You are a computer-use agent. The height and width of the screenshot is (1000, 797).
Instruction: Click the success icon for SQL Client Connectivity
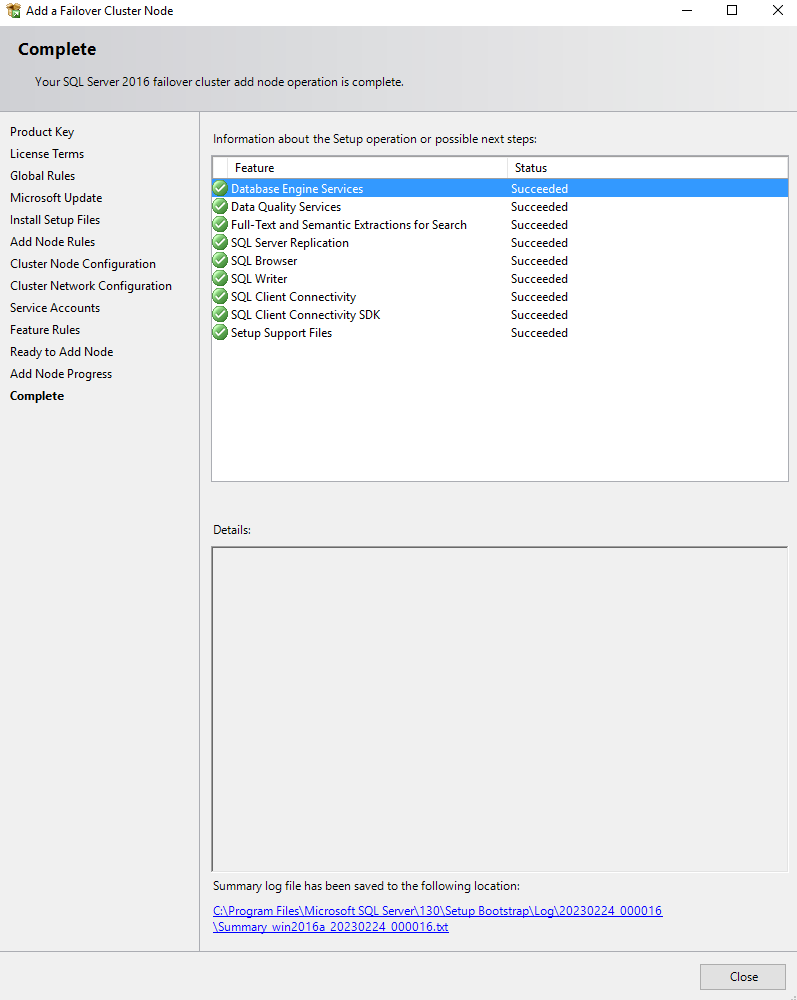pos(220,296)
